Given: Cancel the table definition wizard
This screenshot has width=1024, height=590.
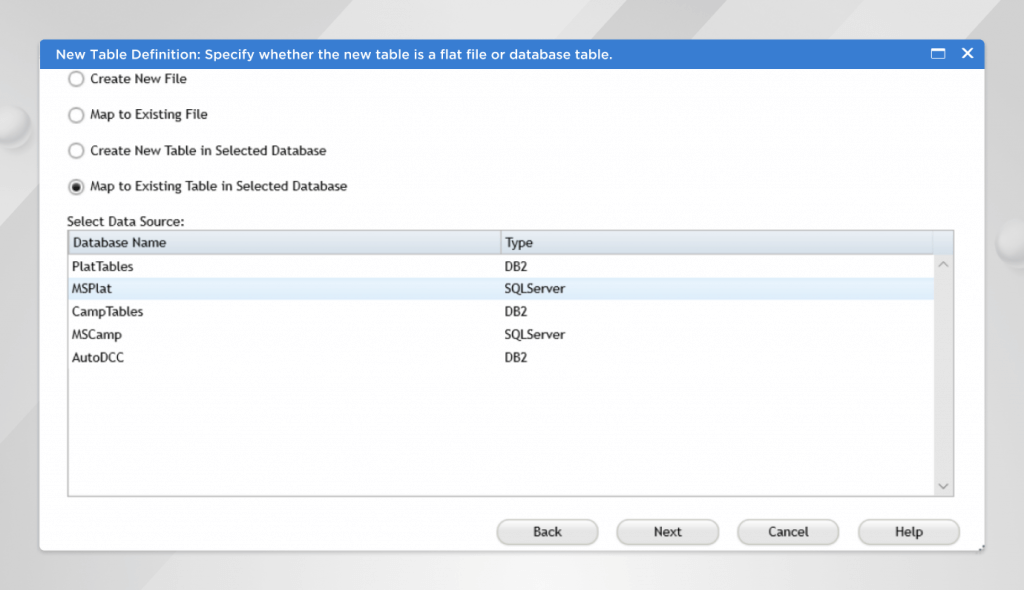Looking at the screenshot, I should tap(788, 532).
